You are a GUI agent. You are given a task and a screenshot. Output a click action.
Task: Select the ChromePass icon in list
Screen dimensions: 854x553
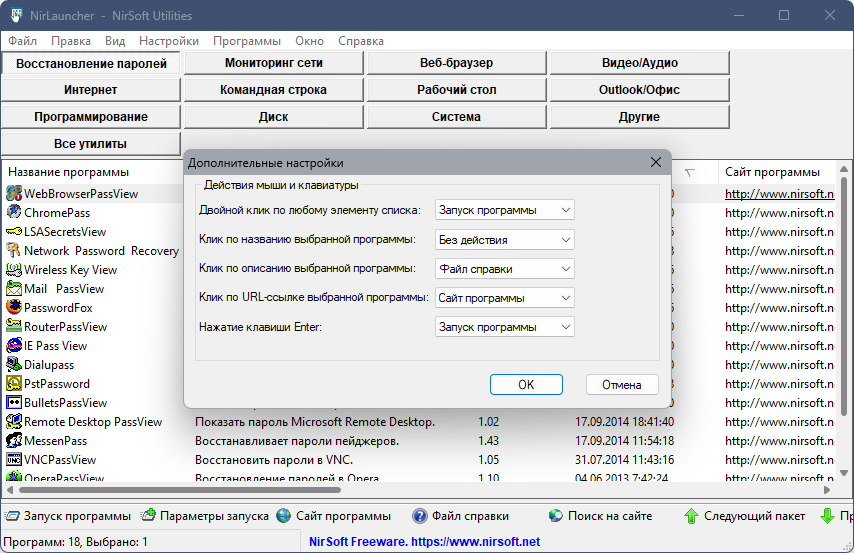click(14, 212)
